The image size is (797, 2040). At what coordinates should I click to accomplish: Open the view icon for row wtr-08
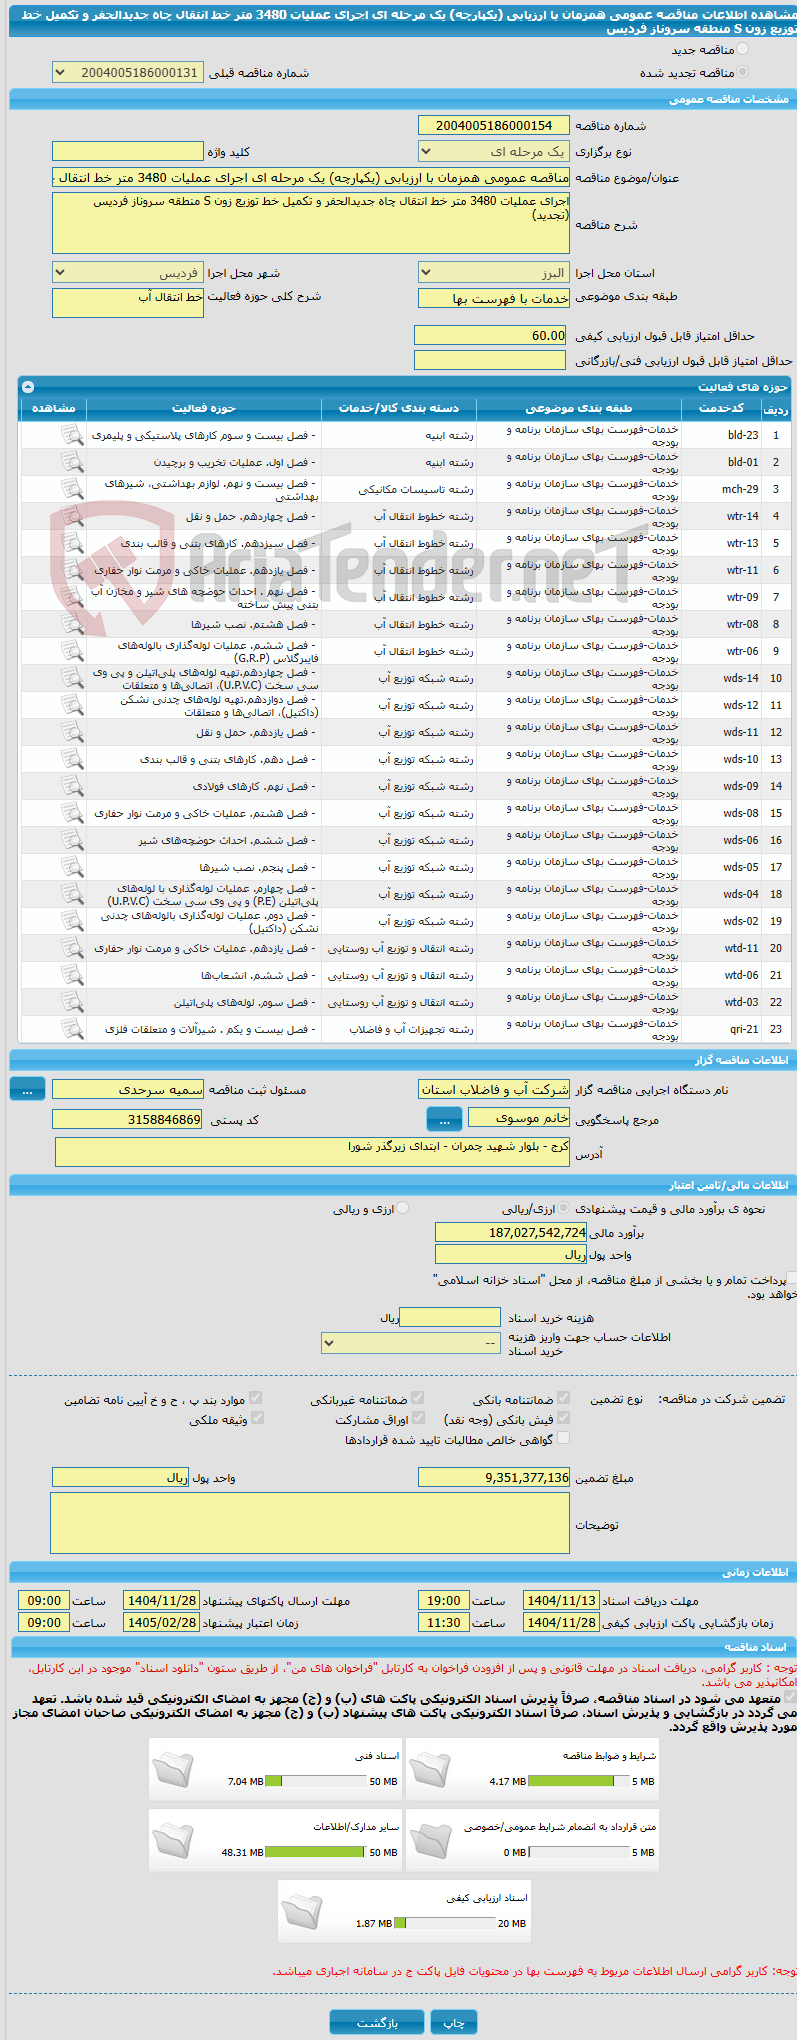71,624
